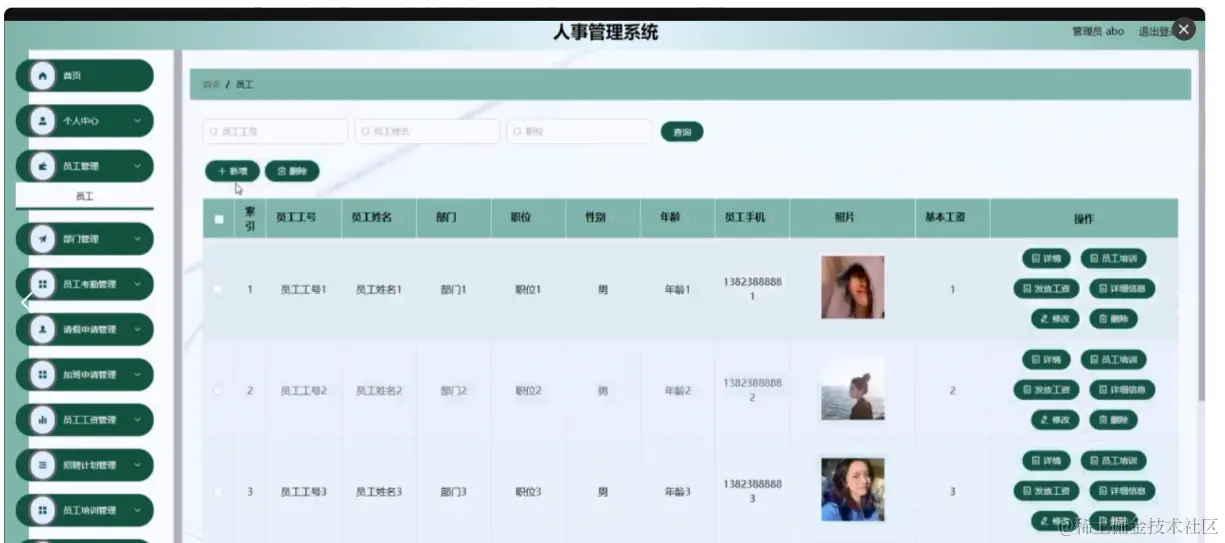Click the round icon beside 员工管理

[x=42, y=166]
